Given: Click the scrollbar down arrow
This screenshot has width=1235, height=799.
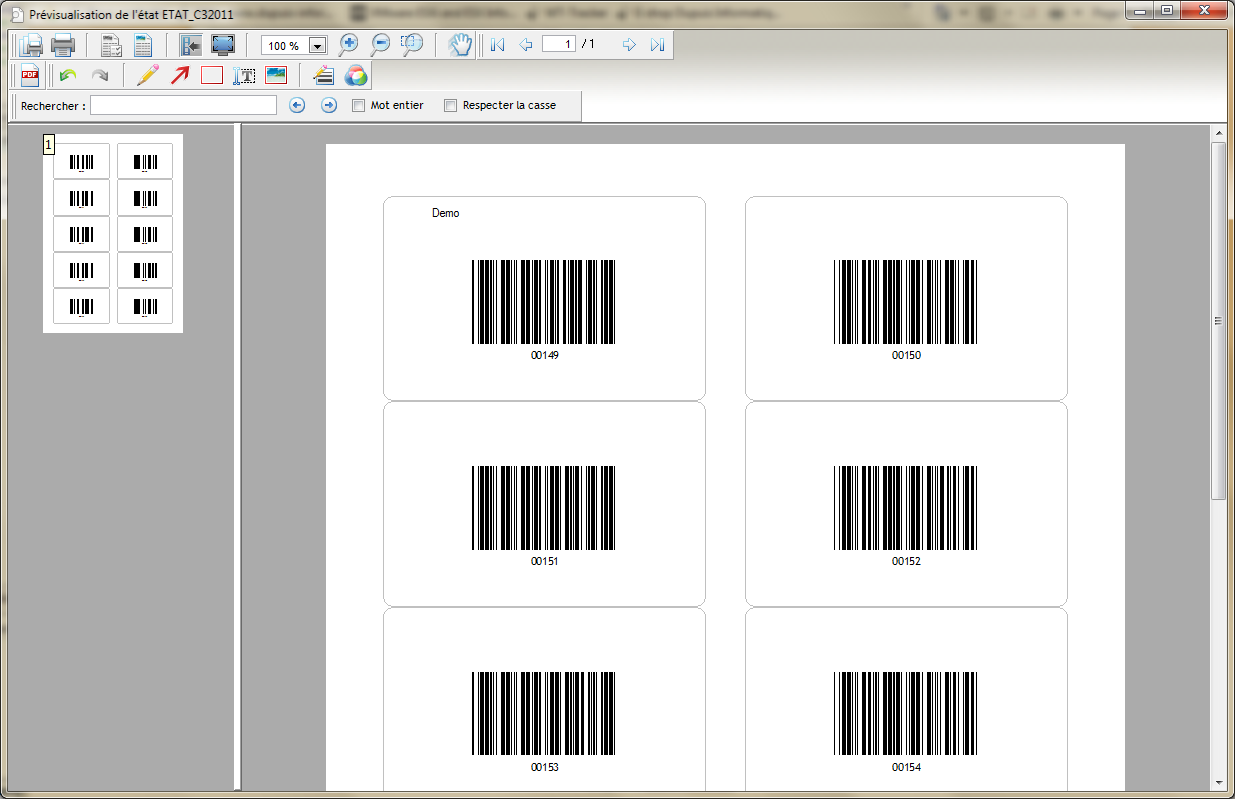Looking at the screenshot, I should (1218, 782).
